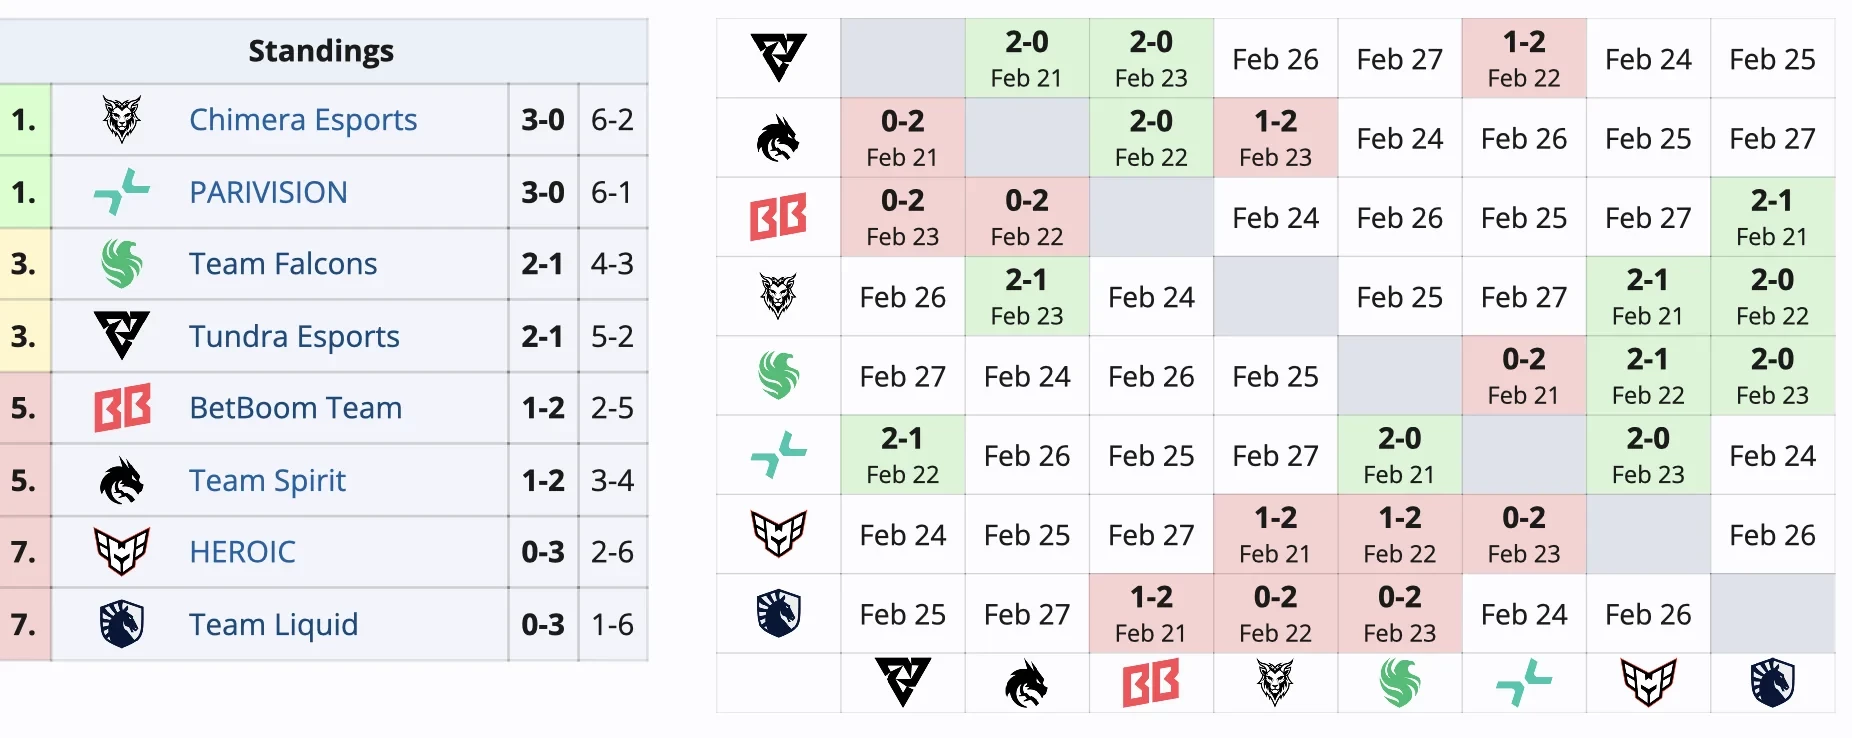Click Falcons logo in crosstable's left column

(x=779, y=376)
